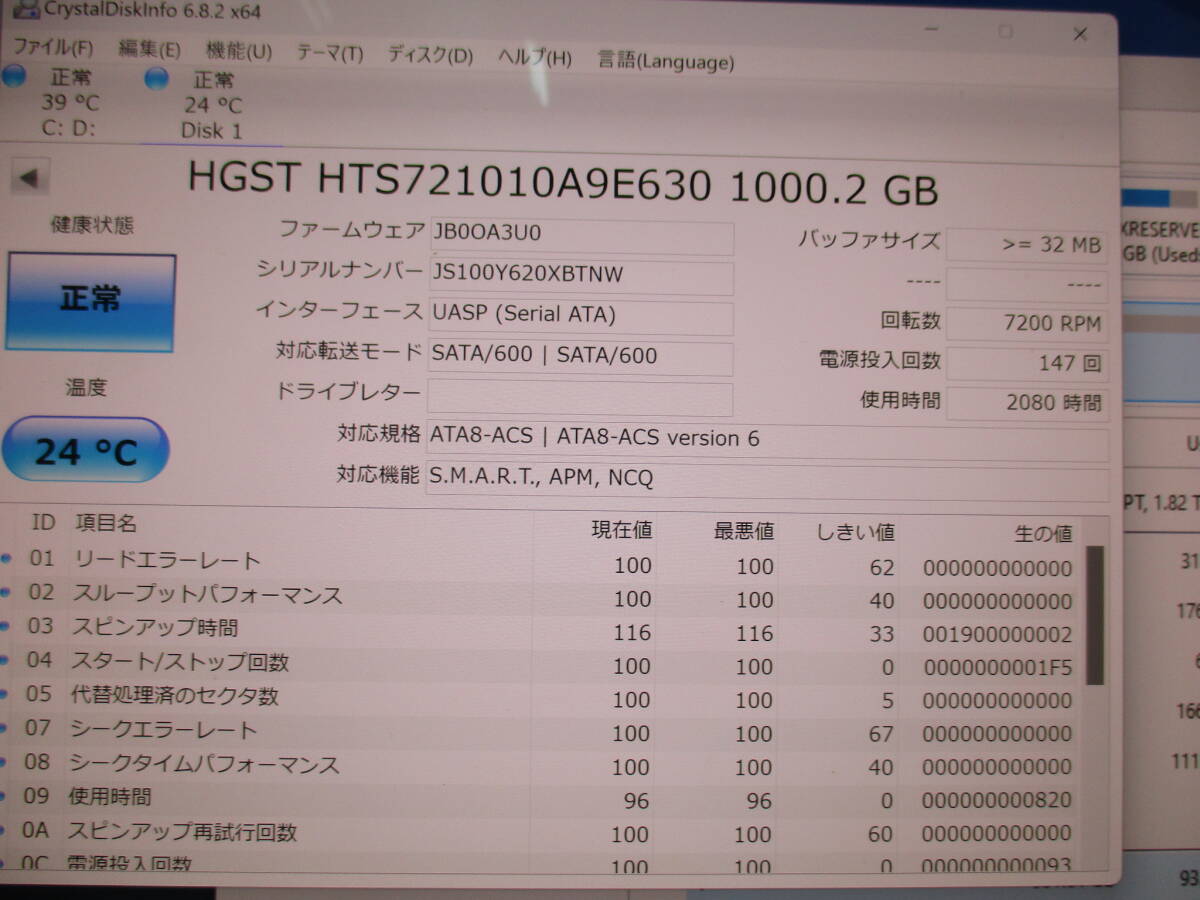1200x900 pixels.
Task: Close the CrystalDiskInfo window
Action: coord(1080,34)
